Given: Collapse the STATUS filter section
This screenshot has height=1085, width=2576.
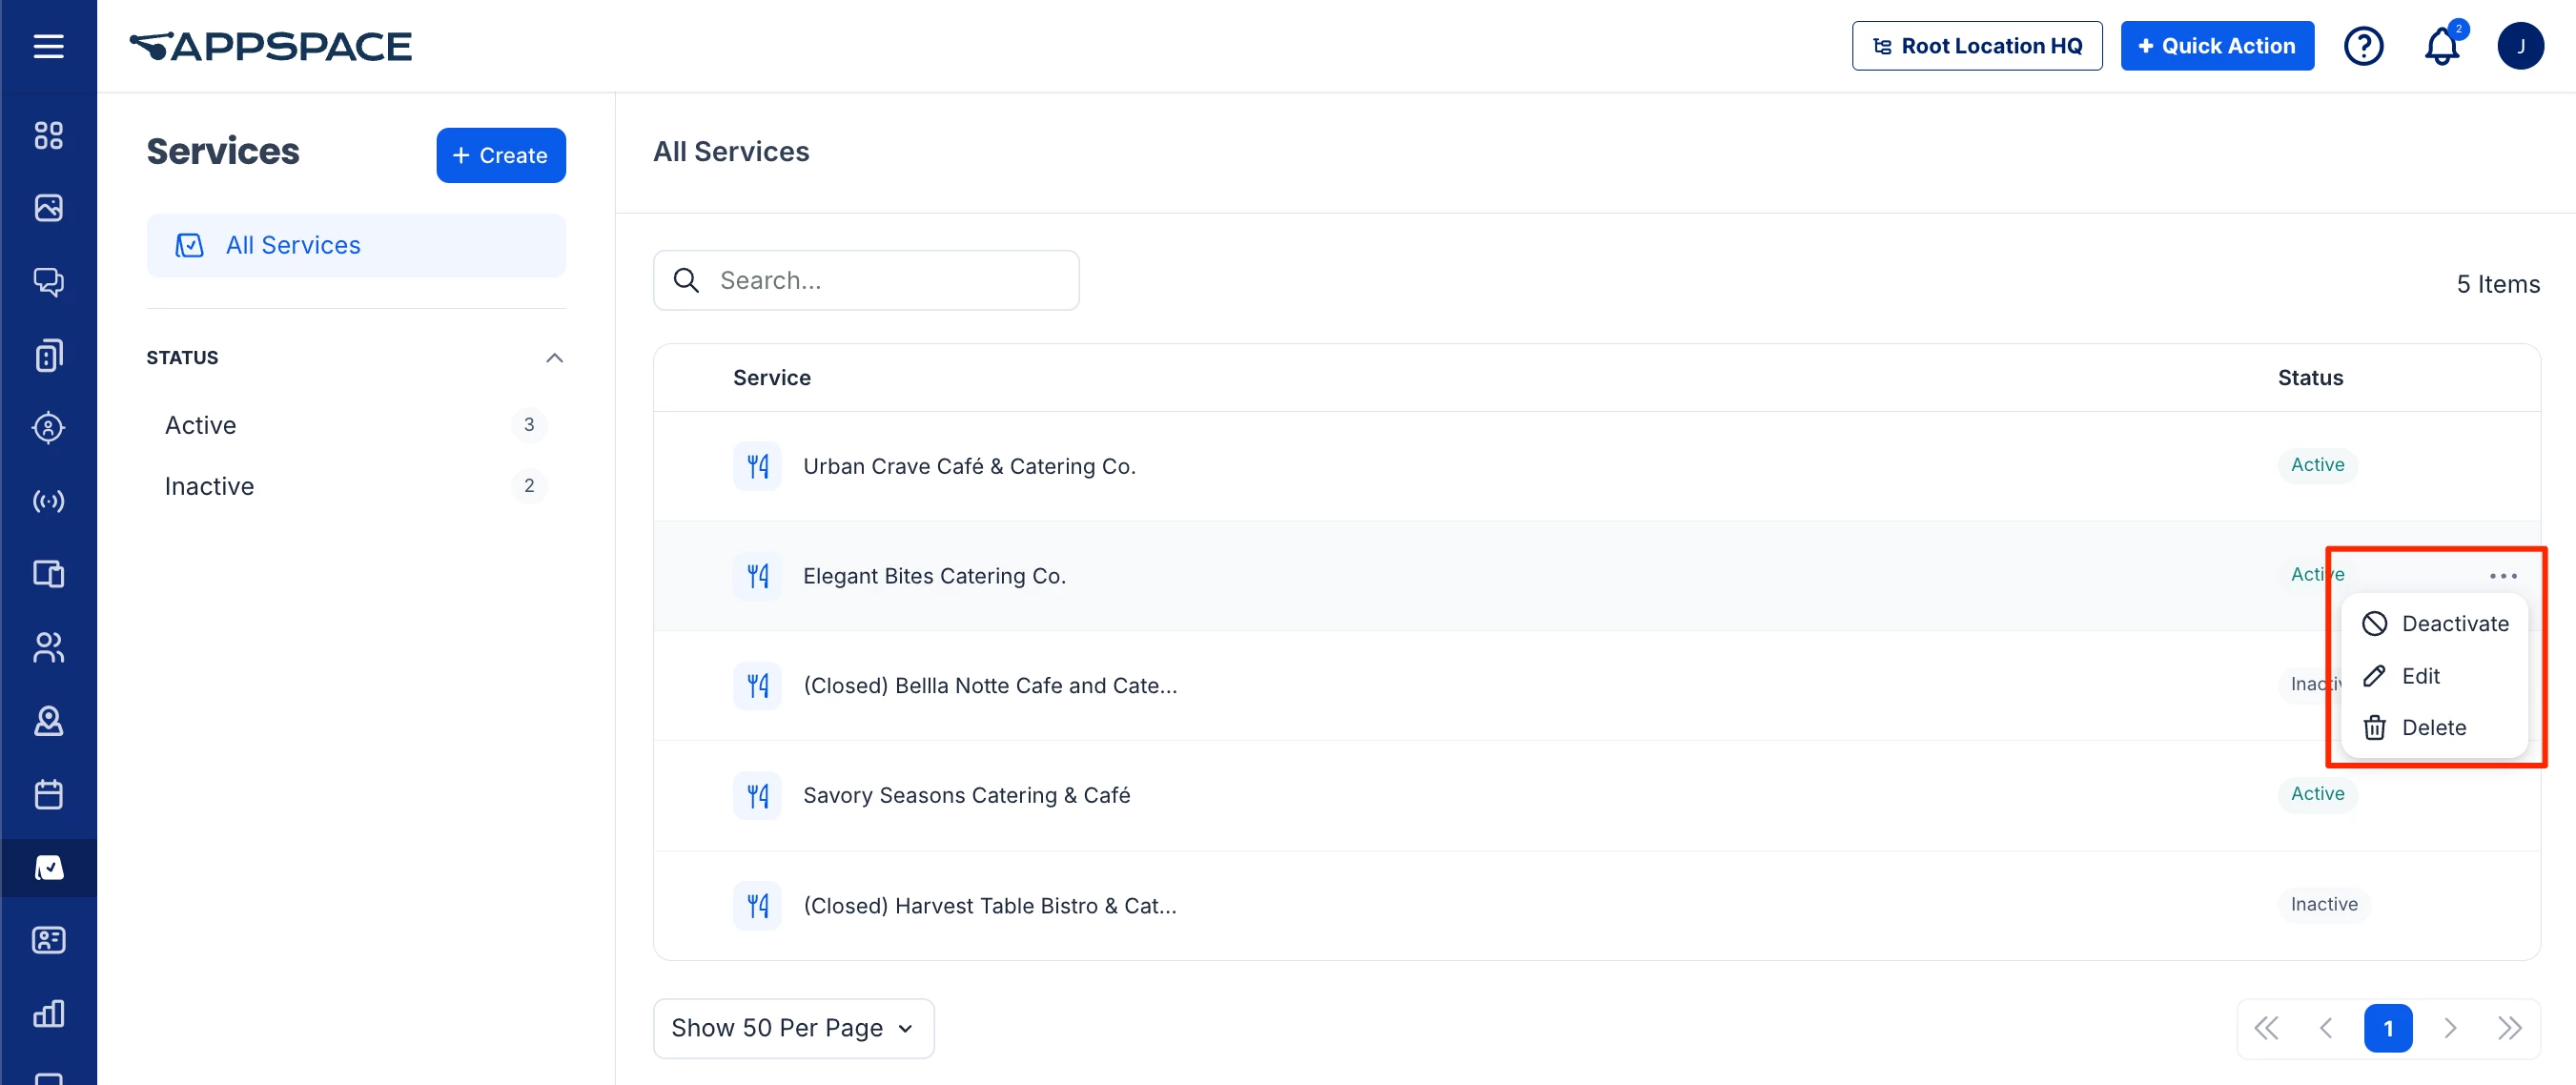Looking at the screenshot, I should (554, 358).
